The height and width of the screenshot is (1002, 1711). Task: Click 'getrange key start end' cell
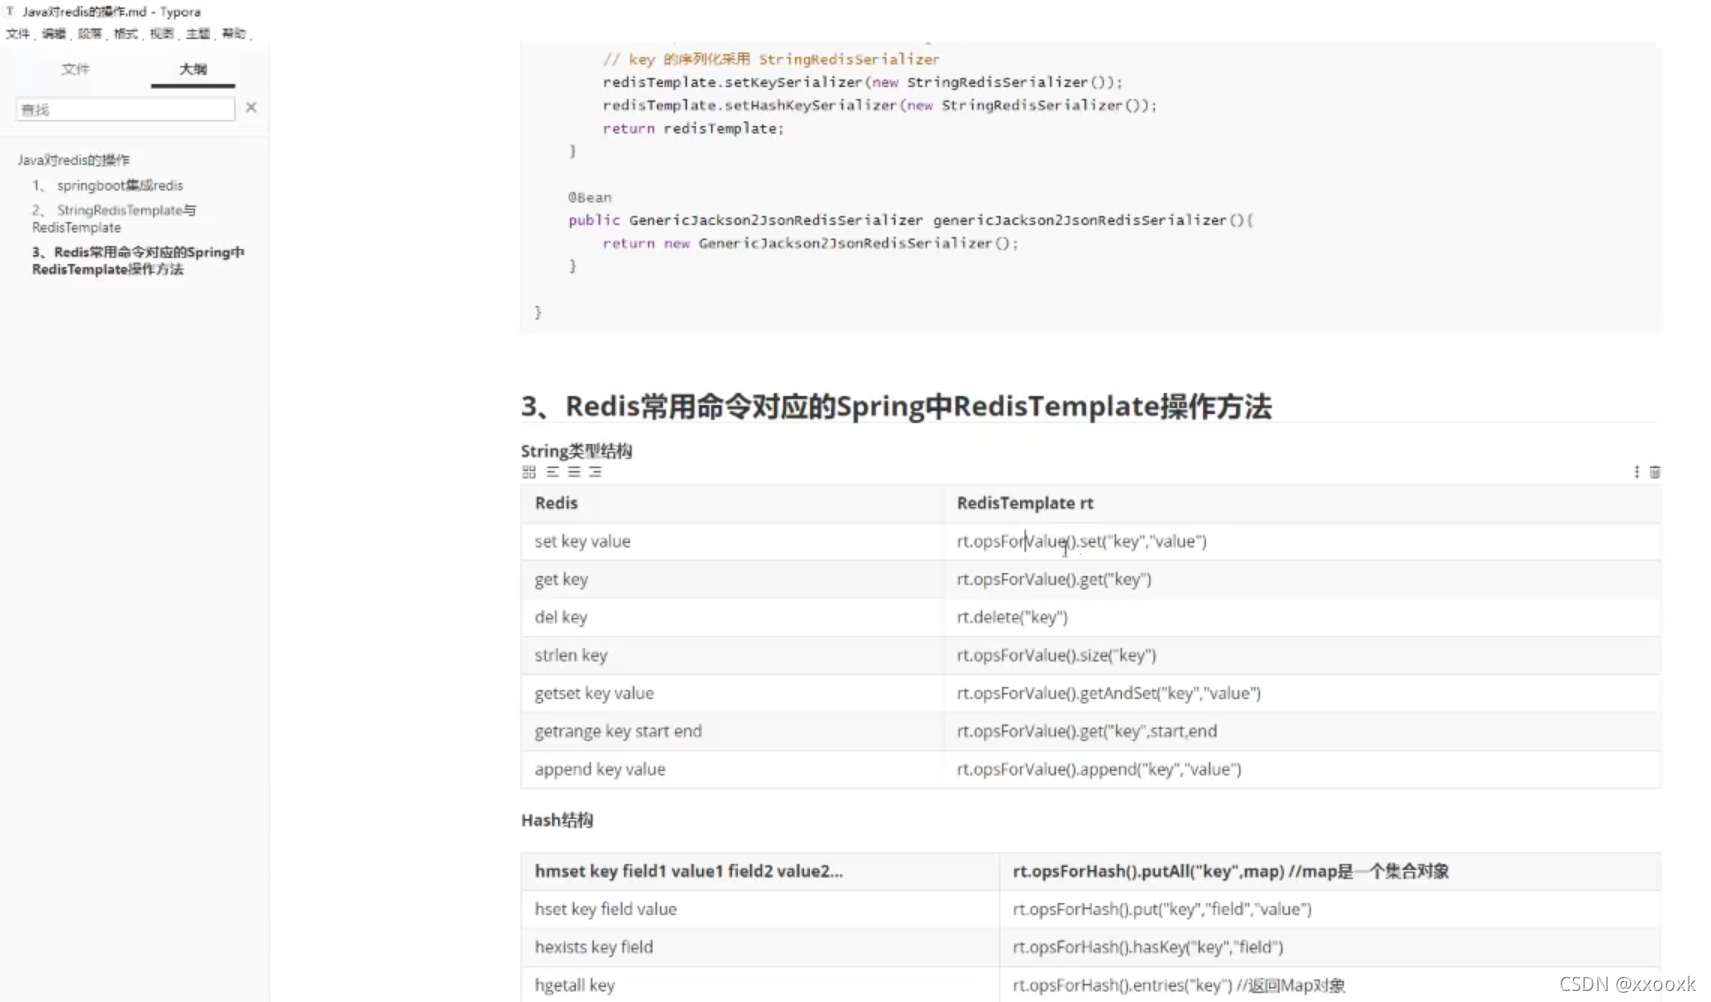732,731
